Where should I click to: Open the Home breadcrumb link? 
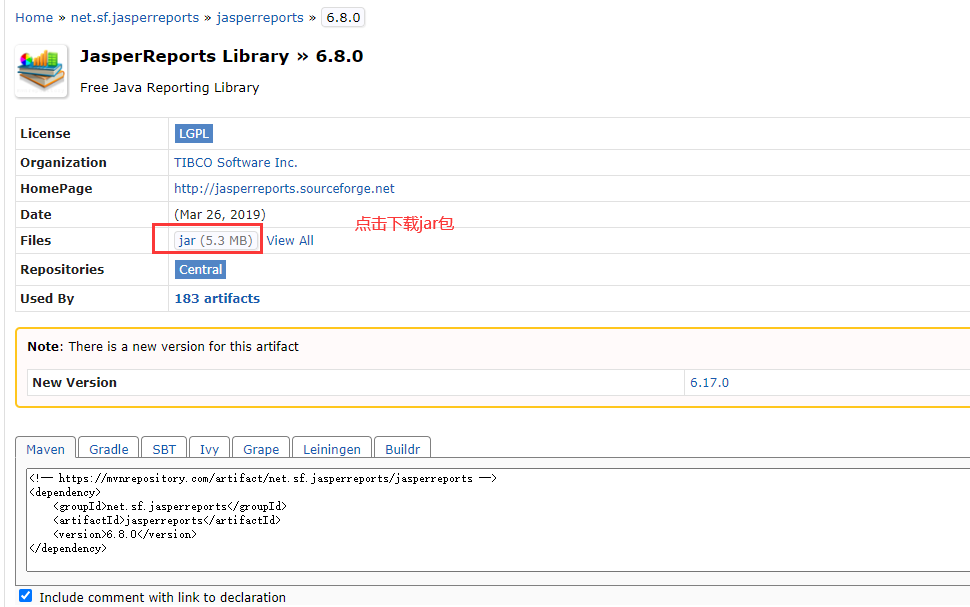point(34,17)
